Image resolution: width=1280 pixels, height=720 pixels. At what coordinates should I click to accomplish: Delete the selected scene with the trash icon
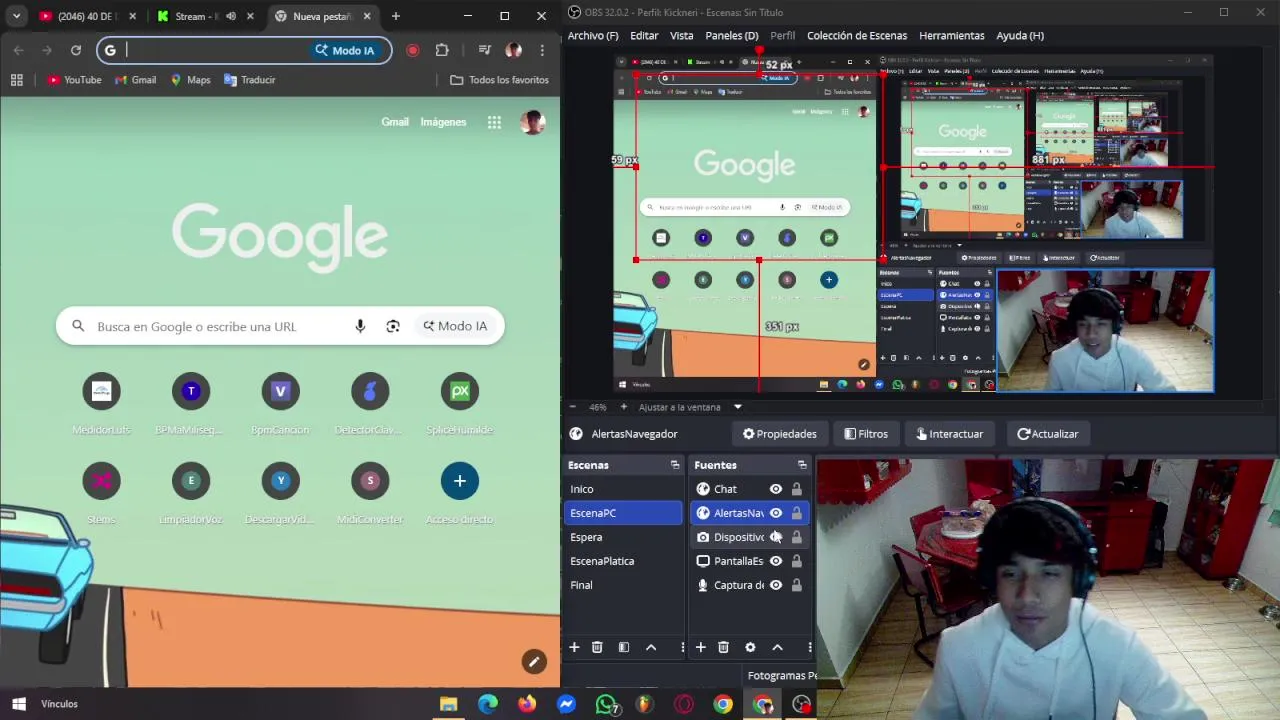pos(597,647)
